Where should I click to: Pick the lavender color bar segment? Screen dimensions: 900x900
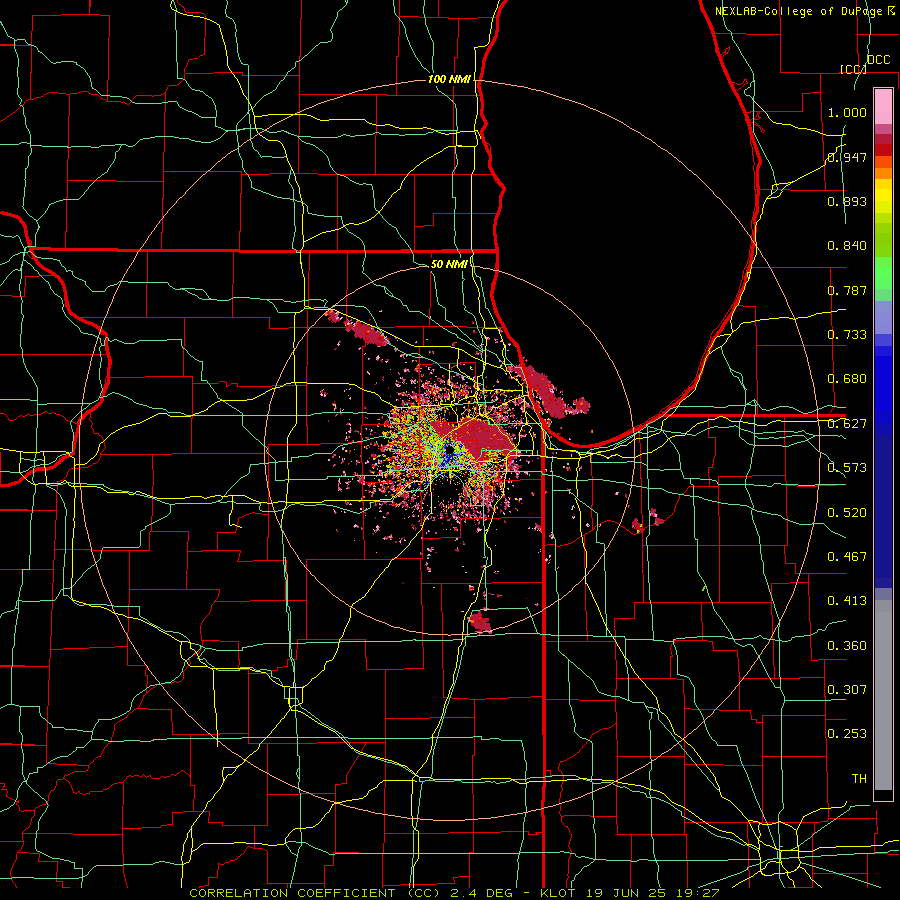[x=883, y=317]
